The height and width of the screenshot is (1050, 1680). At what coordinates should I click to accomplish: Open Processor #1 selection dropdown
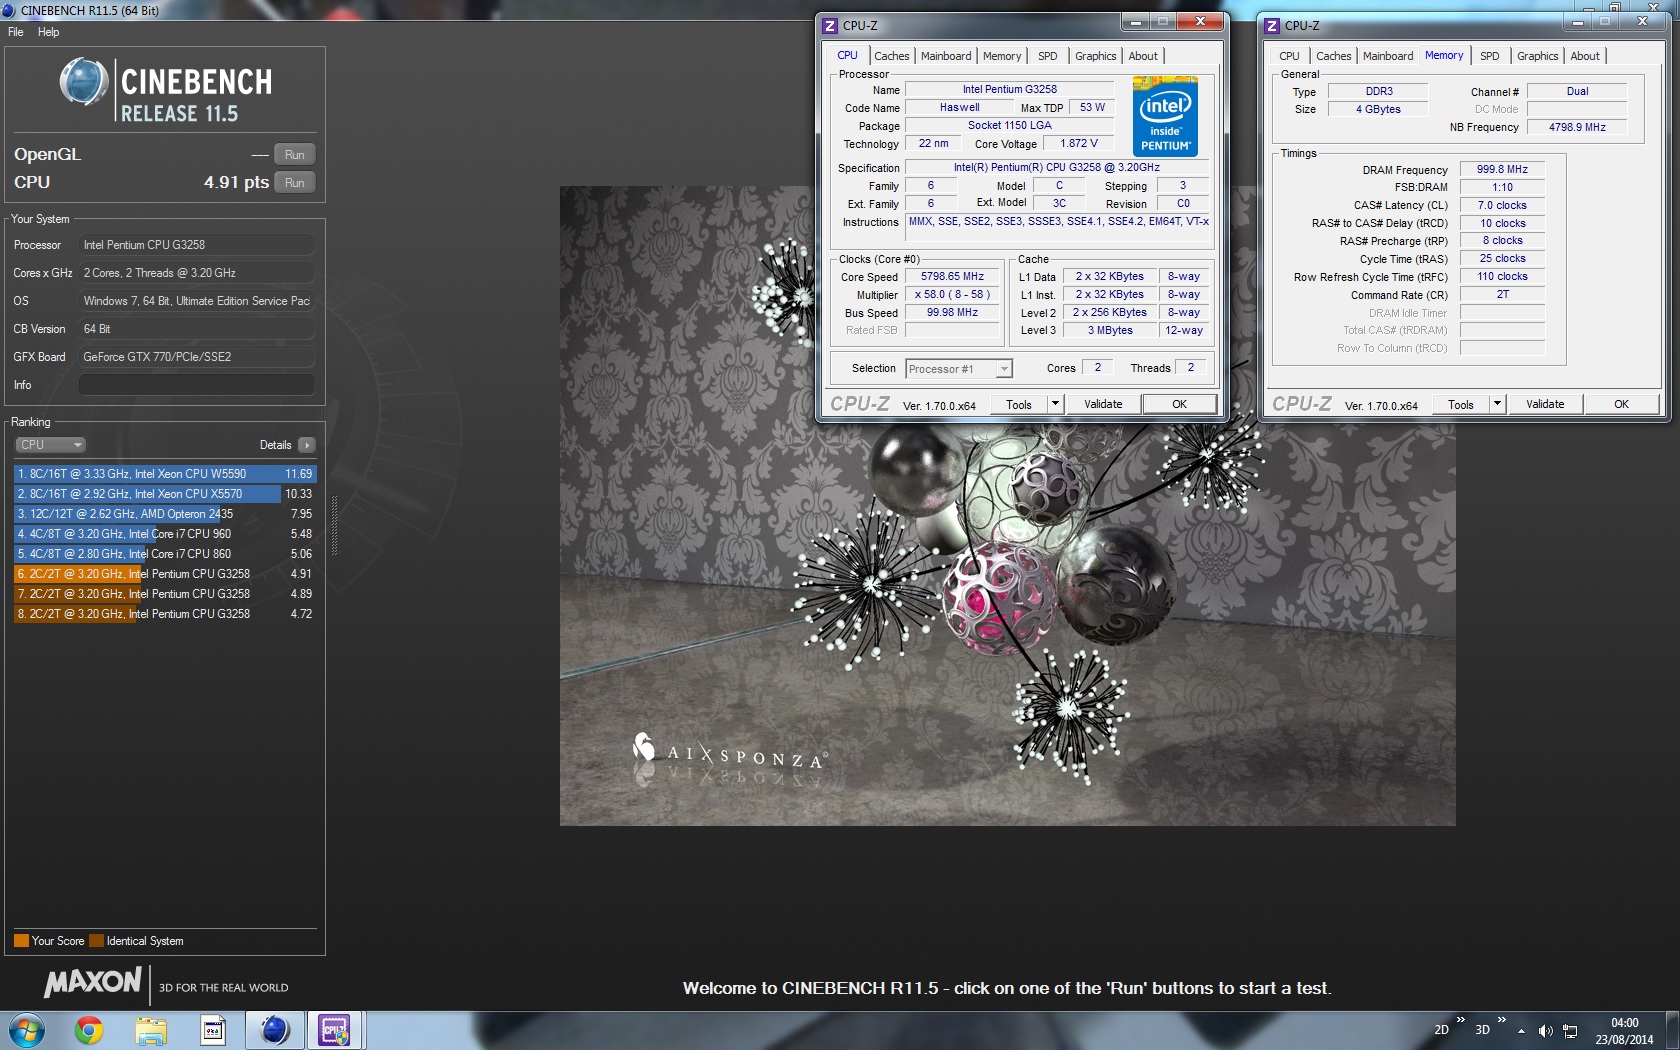pos(959,369)
